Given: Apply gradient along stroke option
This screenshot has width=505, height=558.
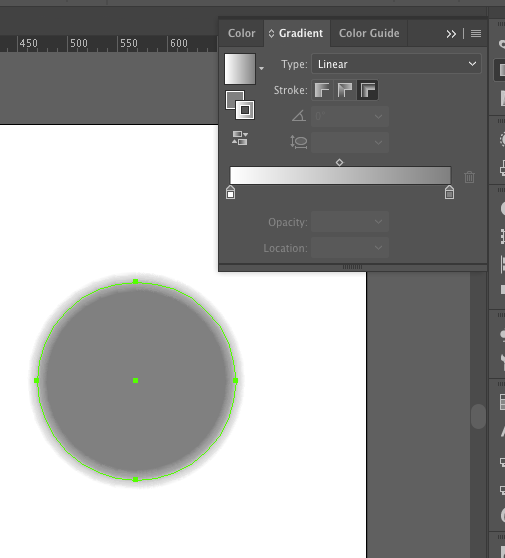Looking at the screenshot, I should 344,90.
